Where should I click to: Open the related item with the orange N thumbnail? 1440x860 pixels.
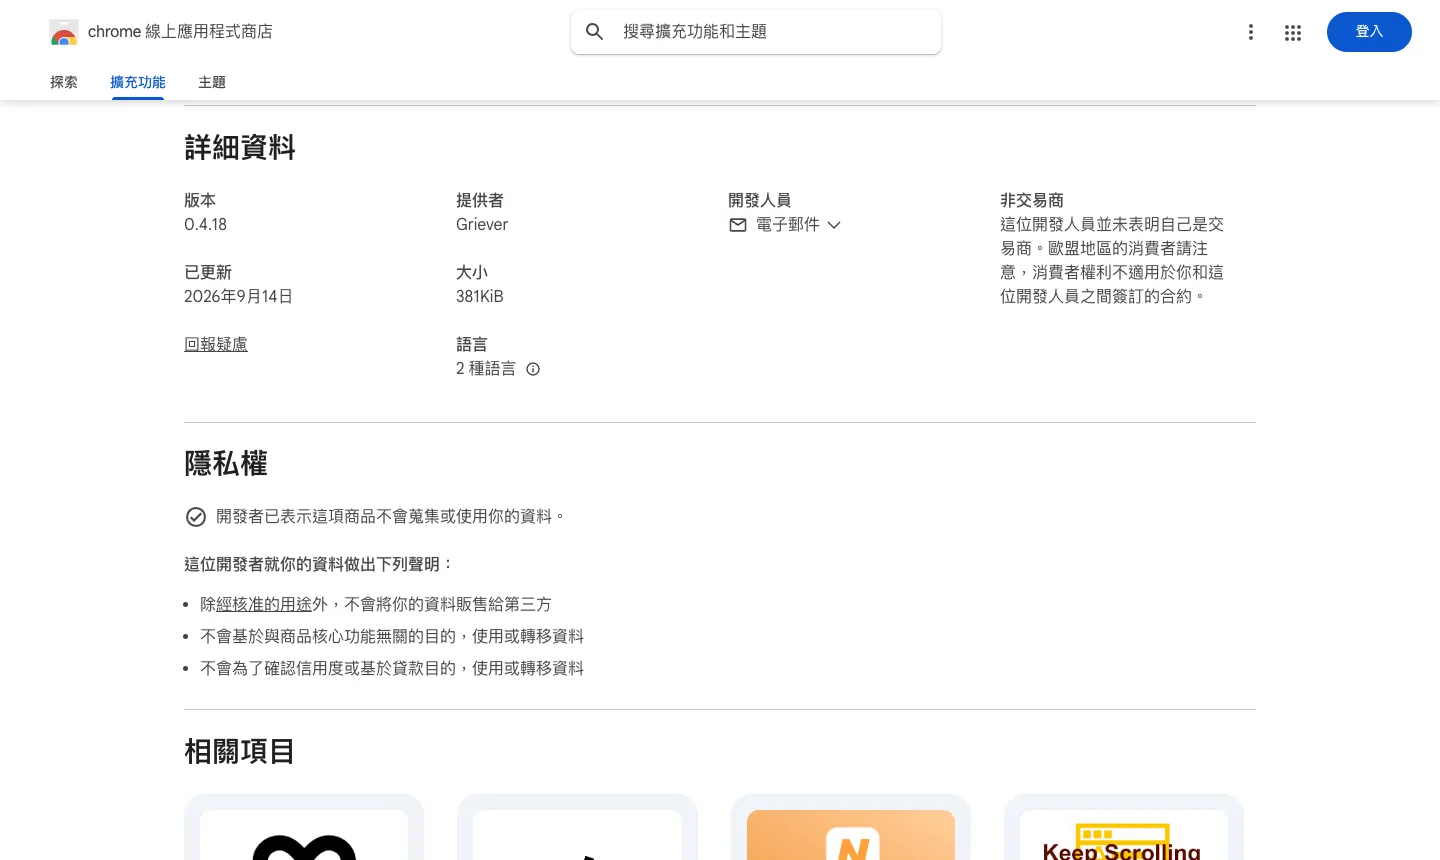click(x=851, y=827)
